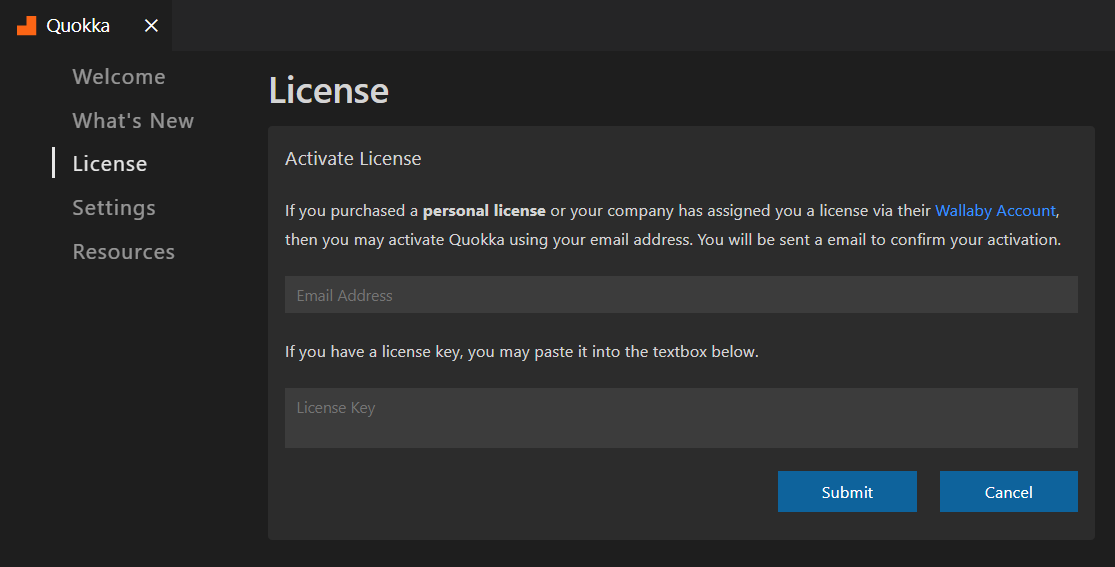Select the Quokka editor tab
The image size is (1115, 567).
click(85, 26)
